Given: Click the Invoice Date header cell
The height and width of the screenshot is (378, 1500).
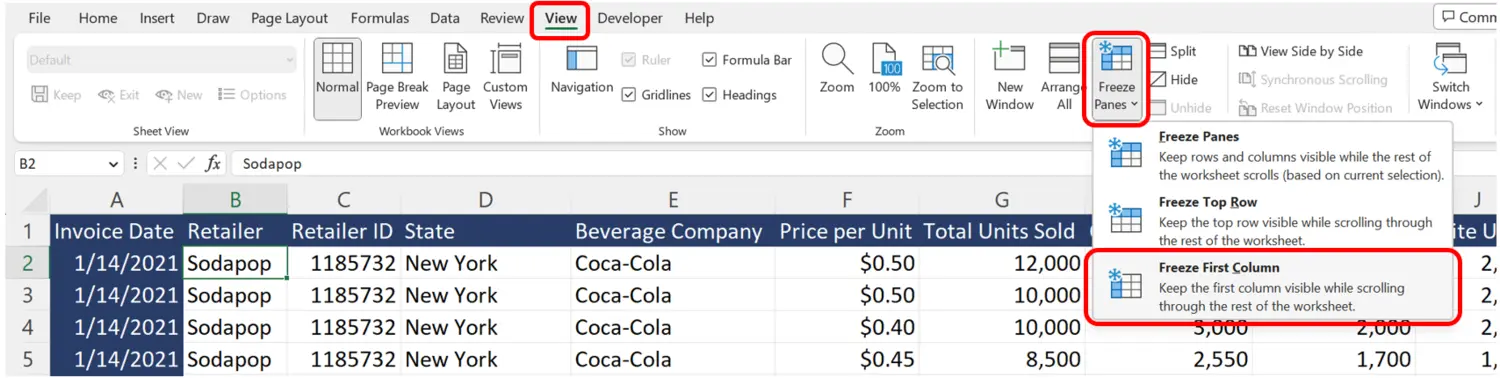Looking at the screenshot, I should tap(117, 231).
